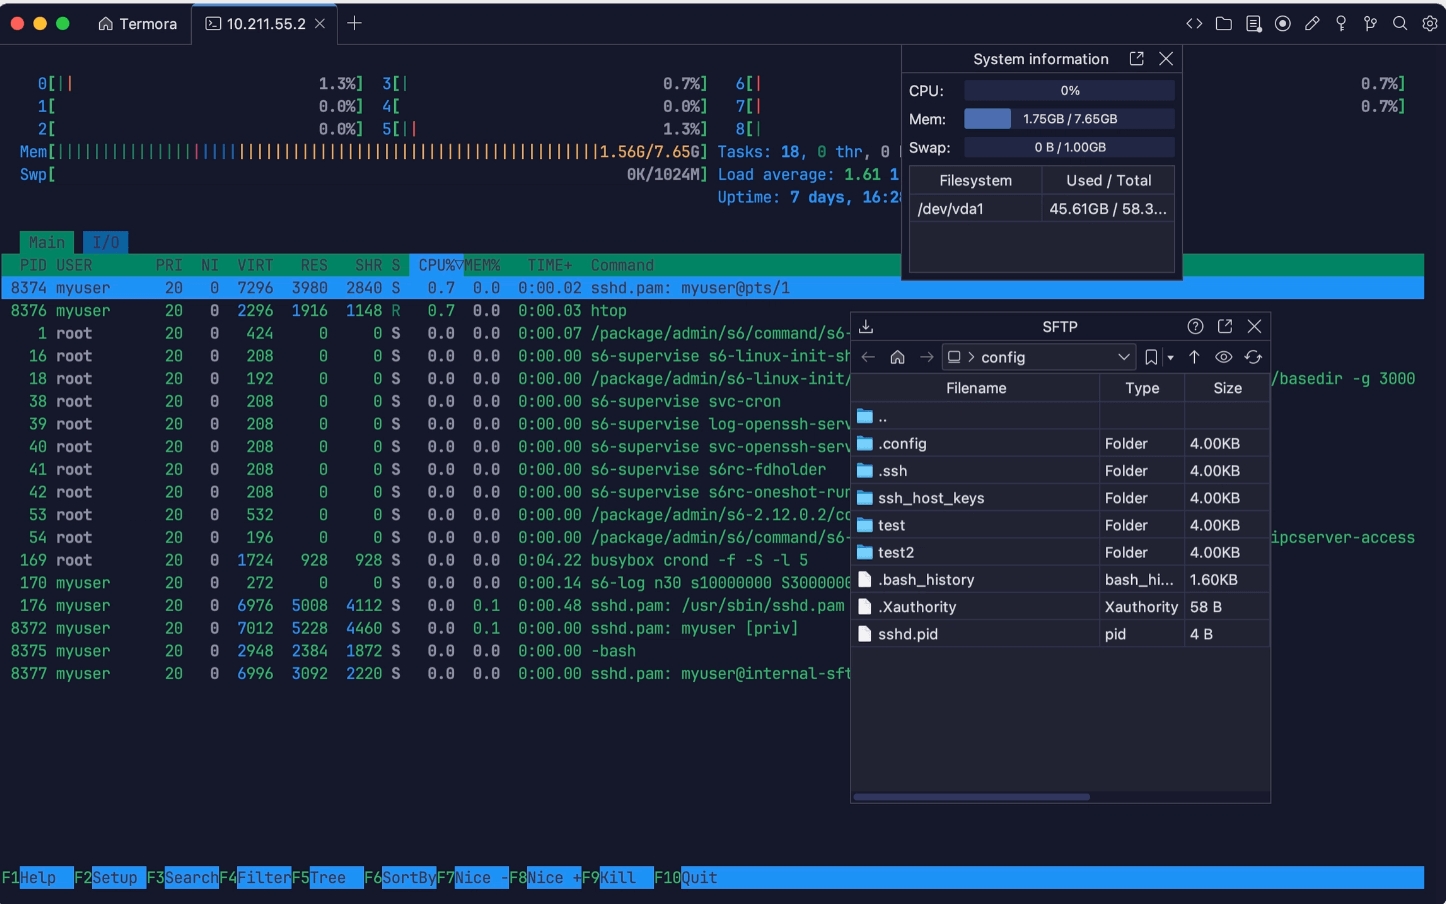This screenshot has height=904, width=1446.
Task: Toggle hidden files eye icon in SFTP
Action: tap(1223, 357)
